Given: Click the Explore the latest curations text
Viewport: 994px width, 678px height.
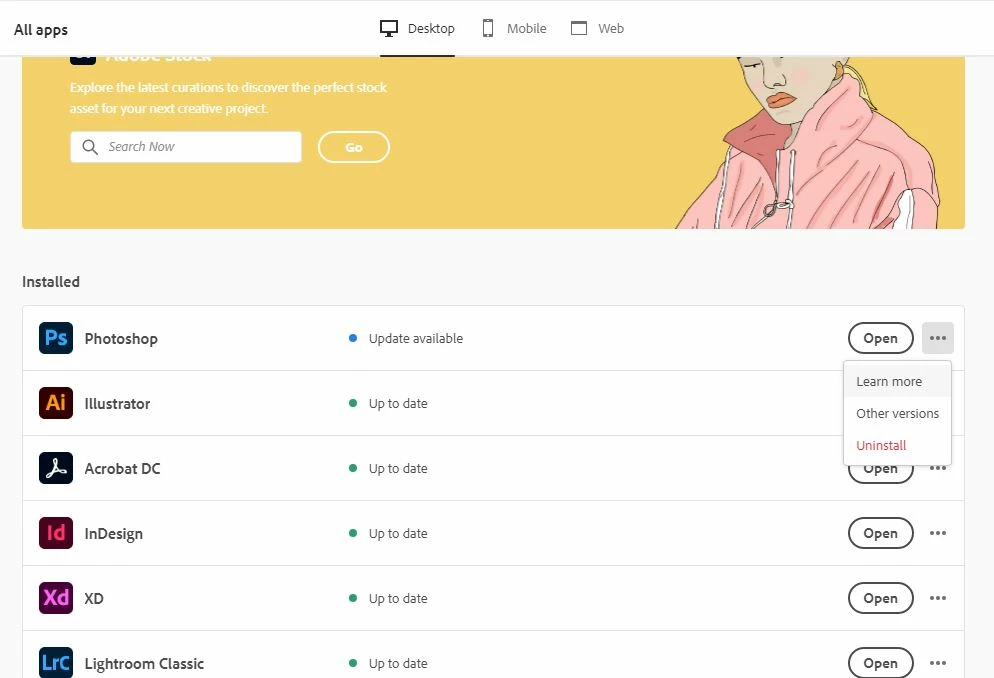Looking at the screenshot, I should click(228, 98).
